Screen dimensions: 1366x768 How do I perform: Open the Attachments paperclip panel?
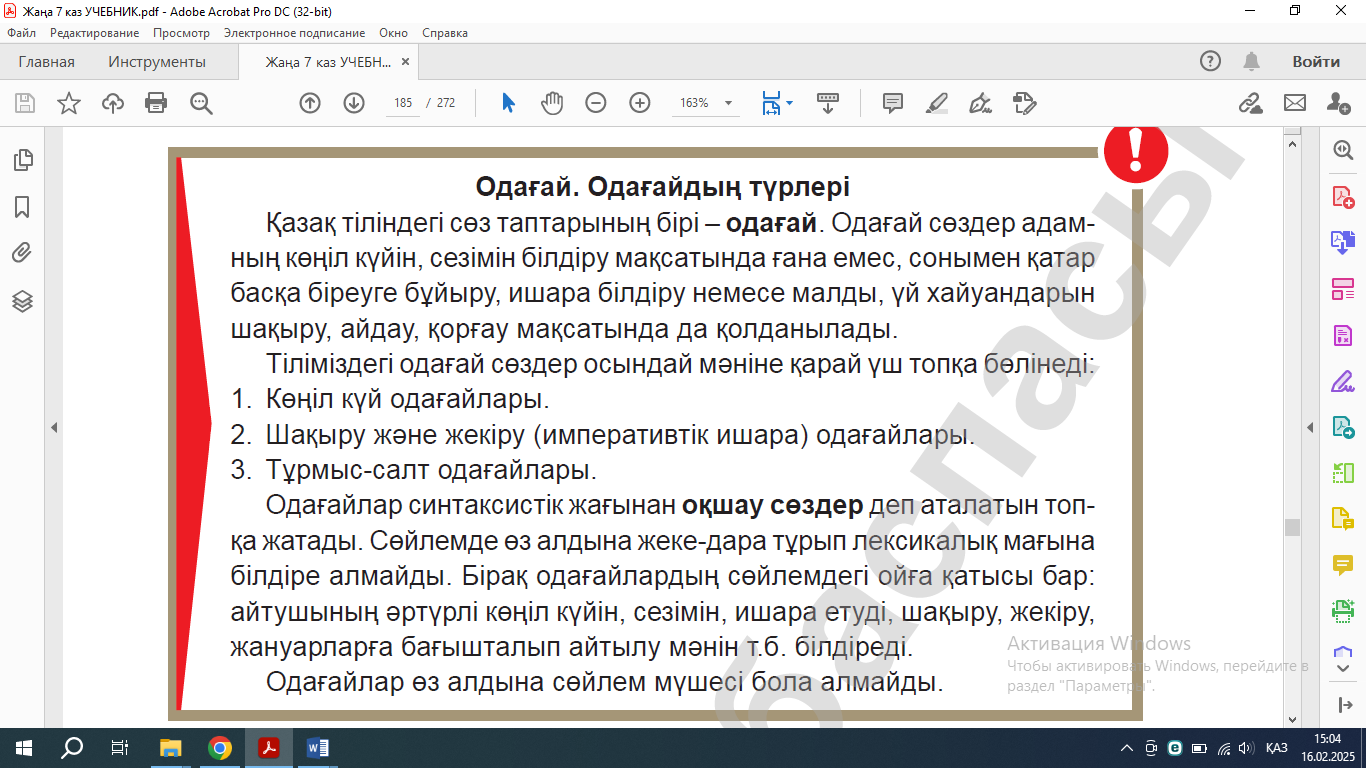pyautogui.click(x=22, y=253)
